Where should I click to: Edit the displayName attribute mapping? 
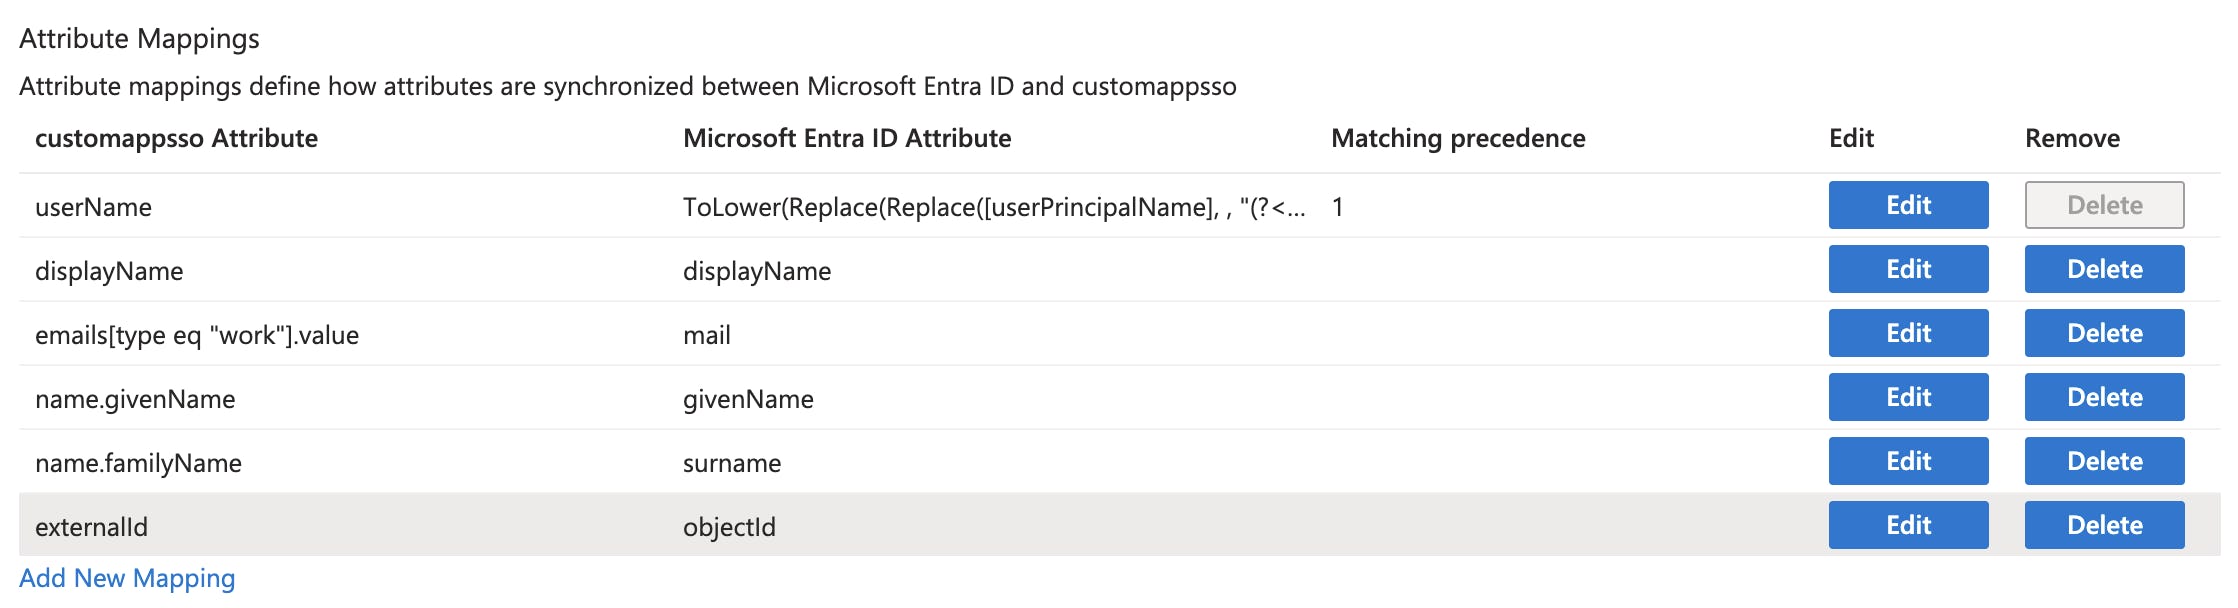[x=1906, y=269]
